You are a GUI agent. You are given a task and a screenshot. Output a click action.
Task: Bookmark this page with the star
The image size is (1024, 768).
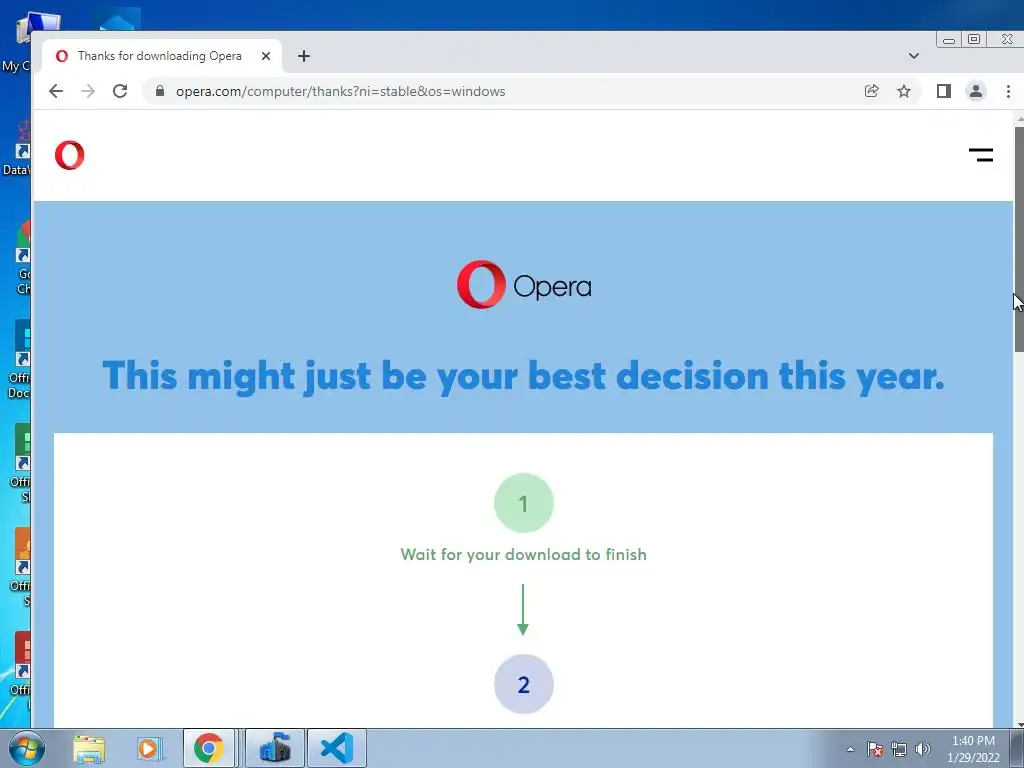904,91
